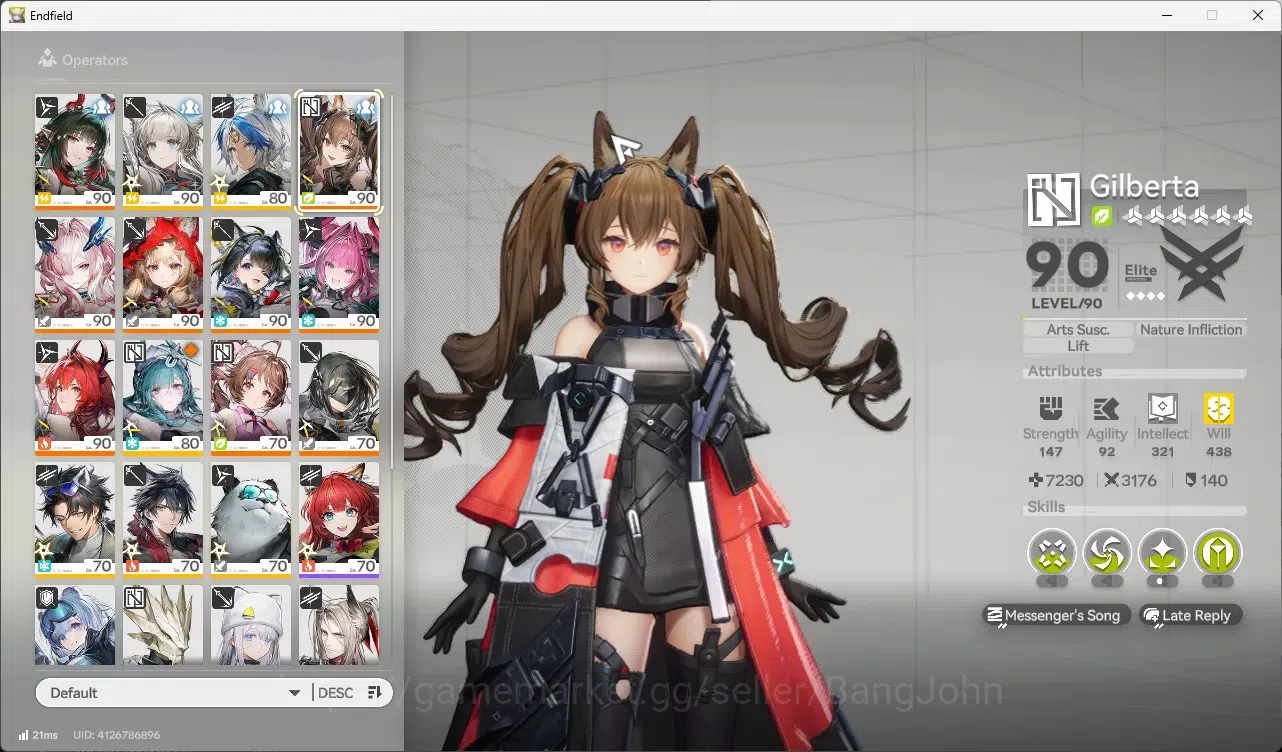
Task: Select the operator wearing a white beanie
Action: [x=251, y=625]
